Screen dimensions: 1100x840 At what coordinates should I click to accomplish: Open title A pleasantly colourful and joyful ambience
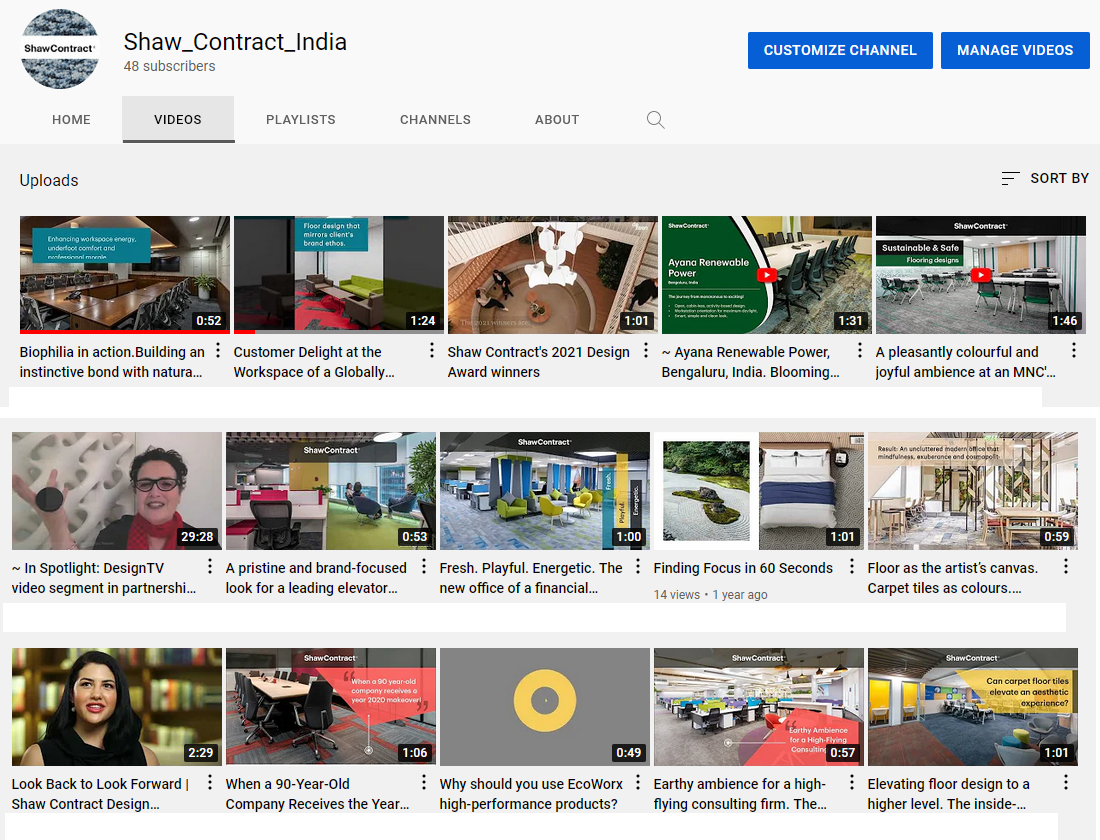tap(965, 362)
